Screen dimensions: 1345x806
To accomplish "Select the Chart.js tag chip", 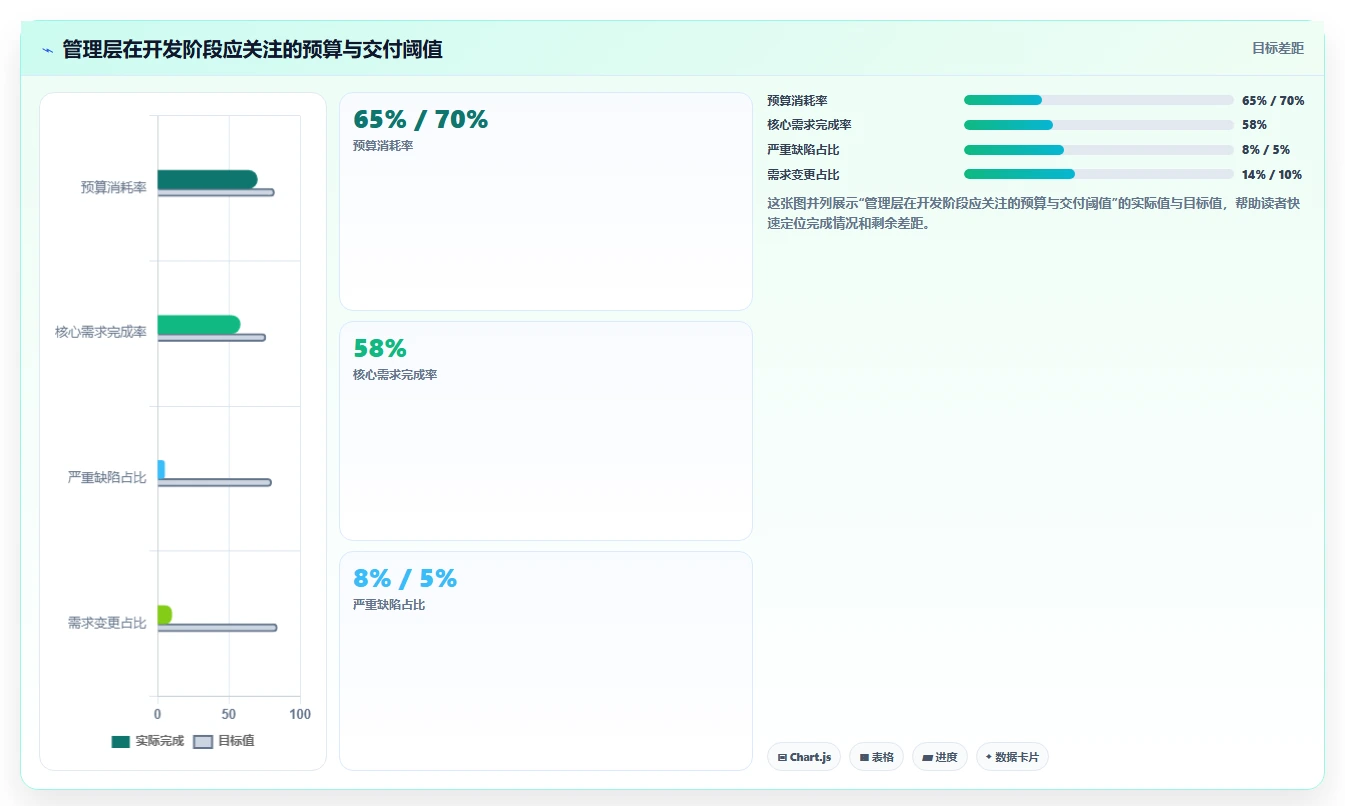I will [804, 757].
